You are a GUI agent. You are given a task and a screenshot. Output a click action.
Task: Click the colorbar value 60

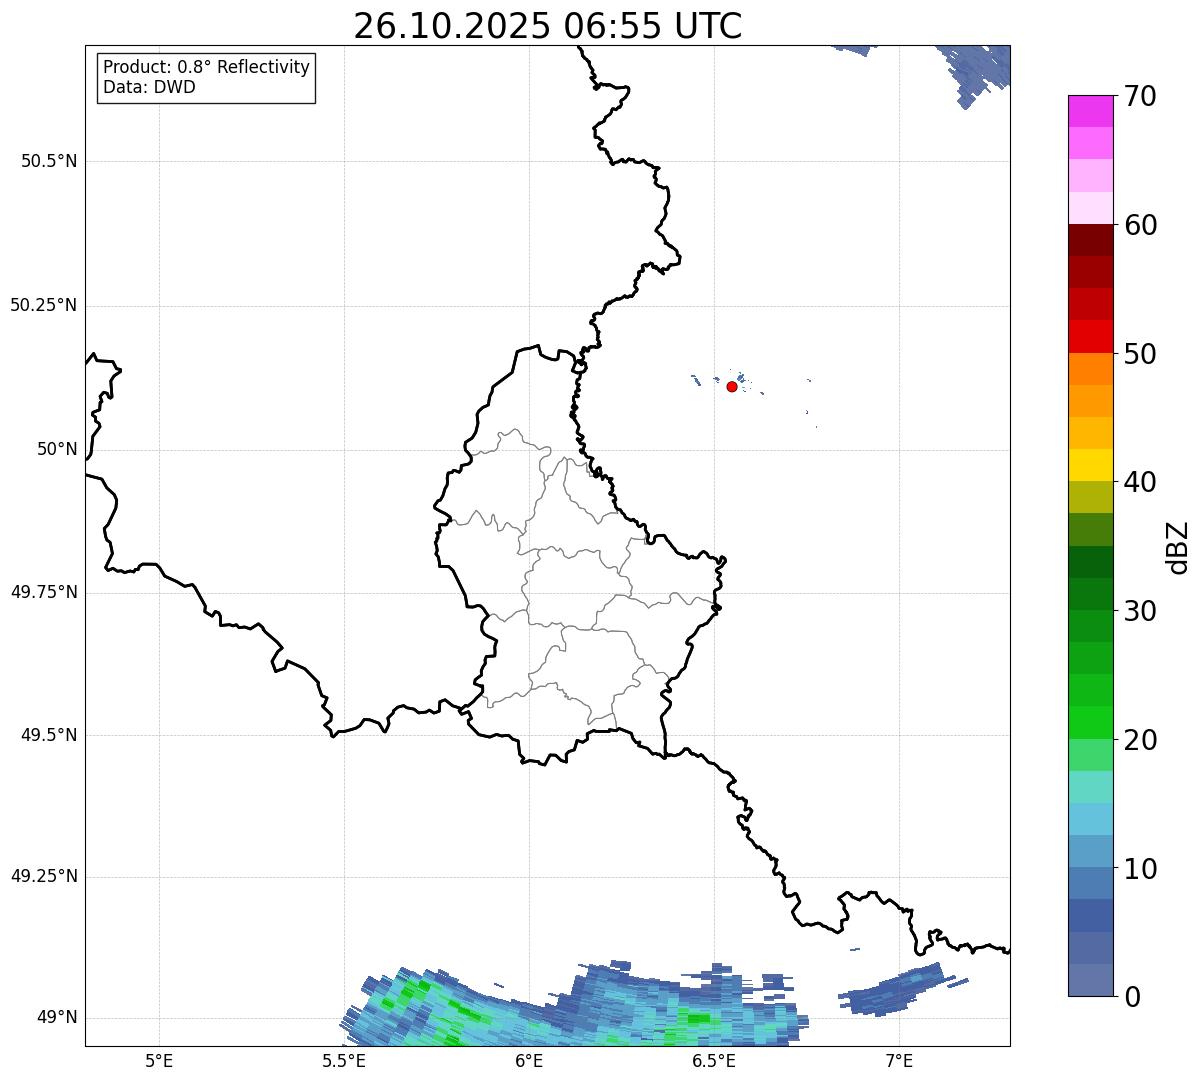1140,225
